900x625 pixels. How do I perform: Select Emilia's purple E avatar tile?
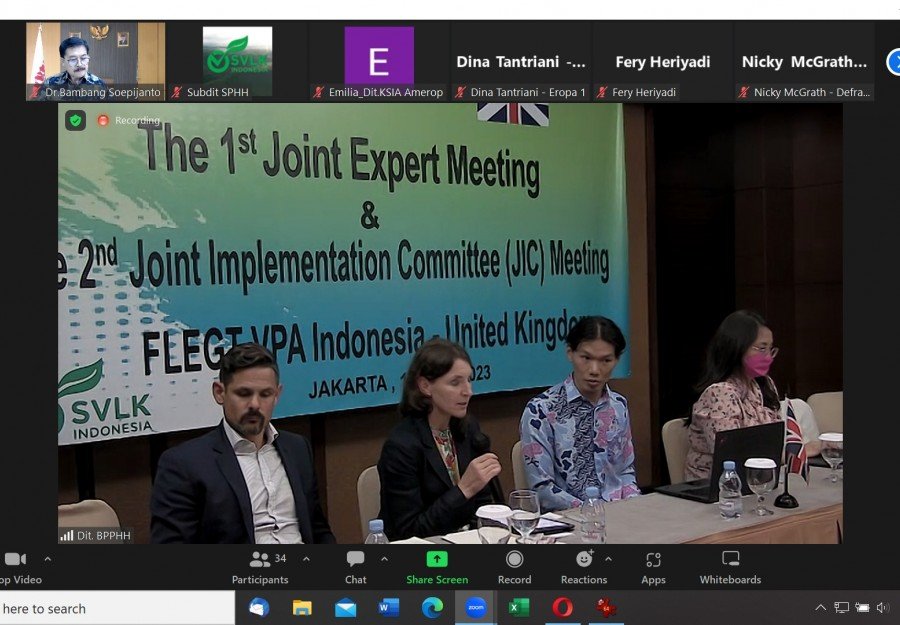point(379,56)
